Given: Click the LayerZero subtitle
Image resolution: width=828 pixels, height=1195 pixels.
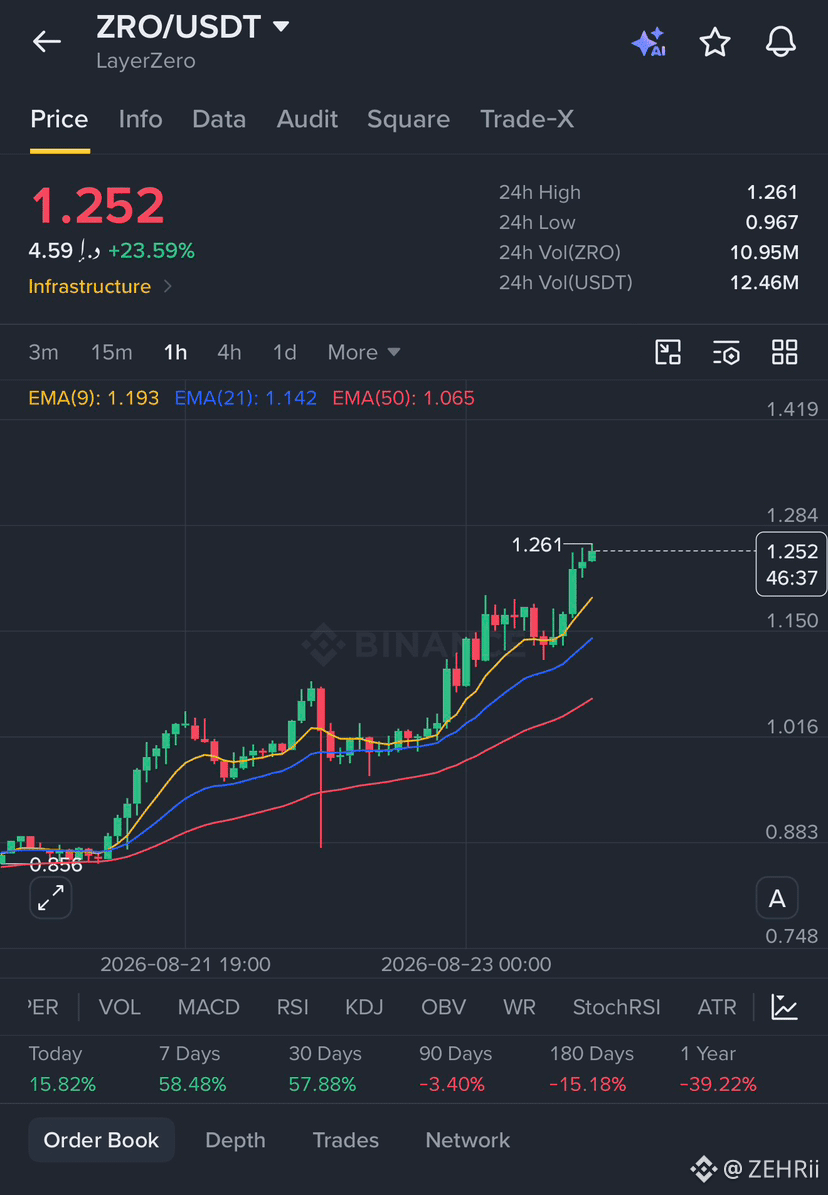Looking at the screenshot, I should pyautogui.click(x=146, y=61).
